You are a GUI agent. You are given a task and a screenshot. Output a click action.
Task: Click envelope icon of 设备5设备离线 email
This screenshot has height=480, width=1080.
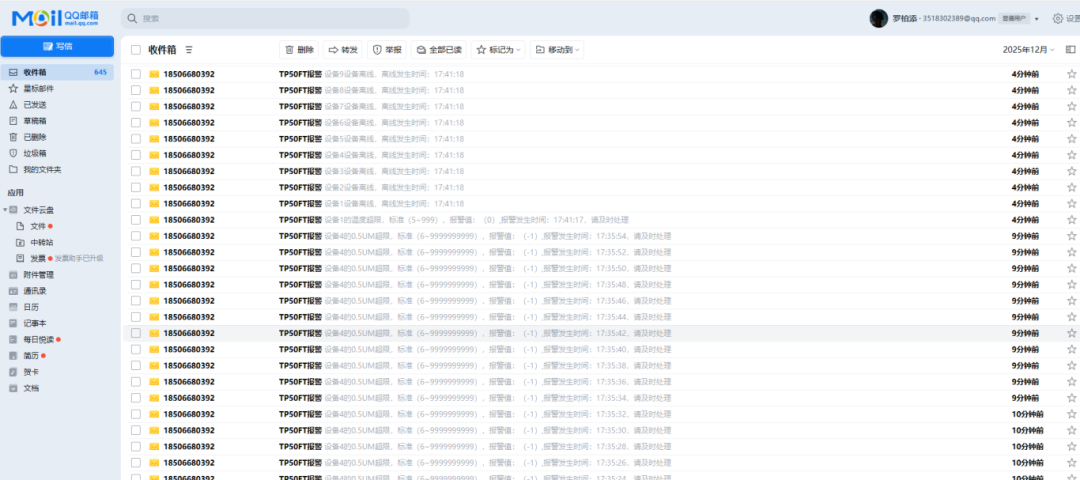click(154, 138)
